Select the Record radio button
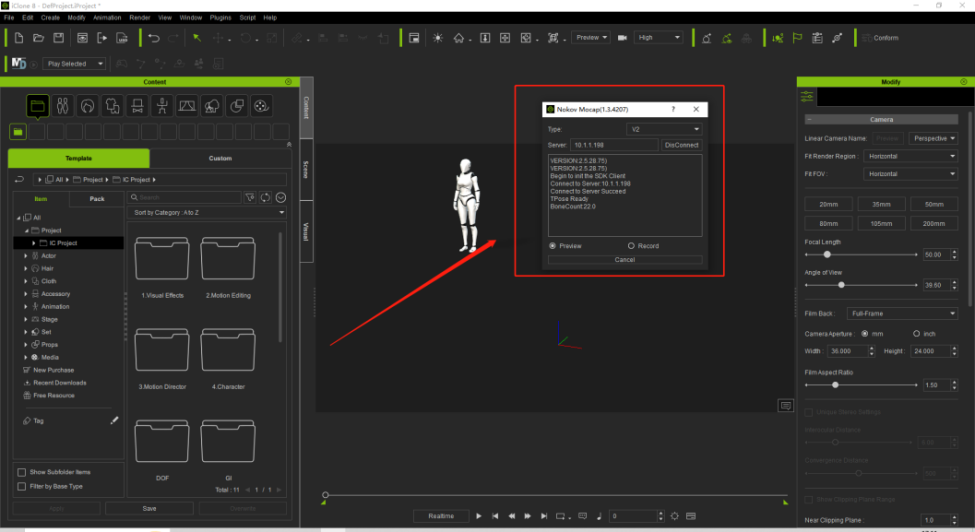Viewport: 975px width, 532px height. 631,246
